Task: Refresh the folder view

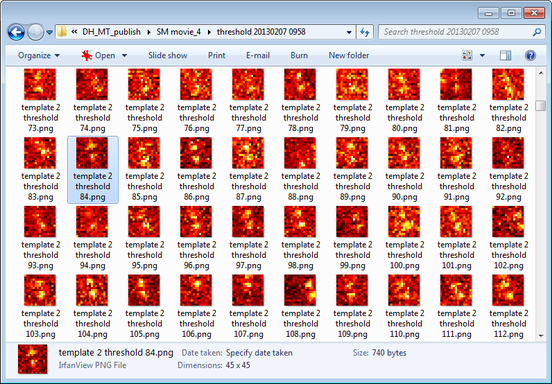Action: click(x=364, y=32)
